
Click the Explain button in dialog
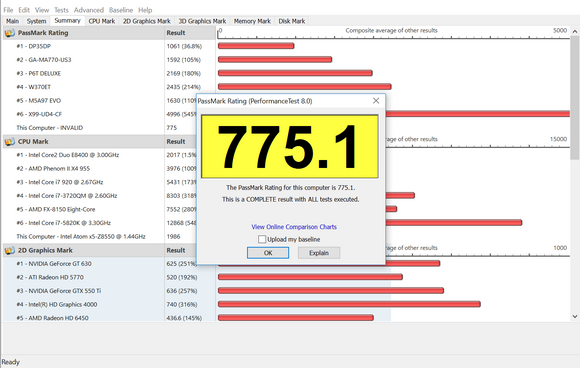(x=319, y=253)
